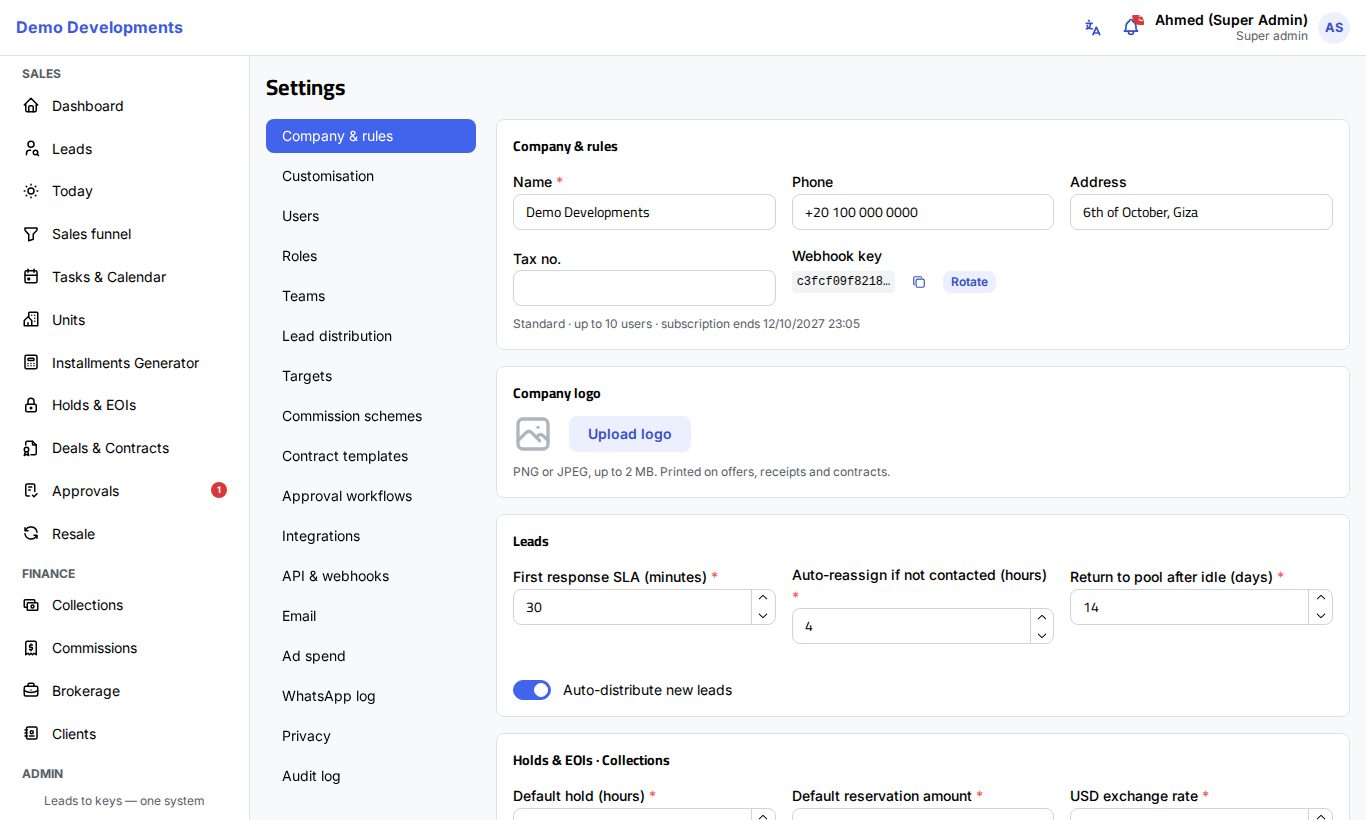Increase First response SLA minutes

(x=763, y=598)
